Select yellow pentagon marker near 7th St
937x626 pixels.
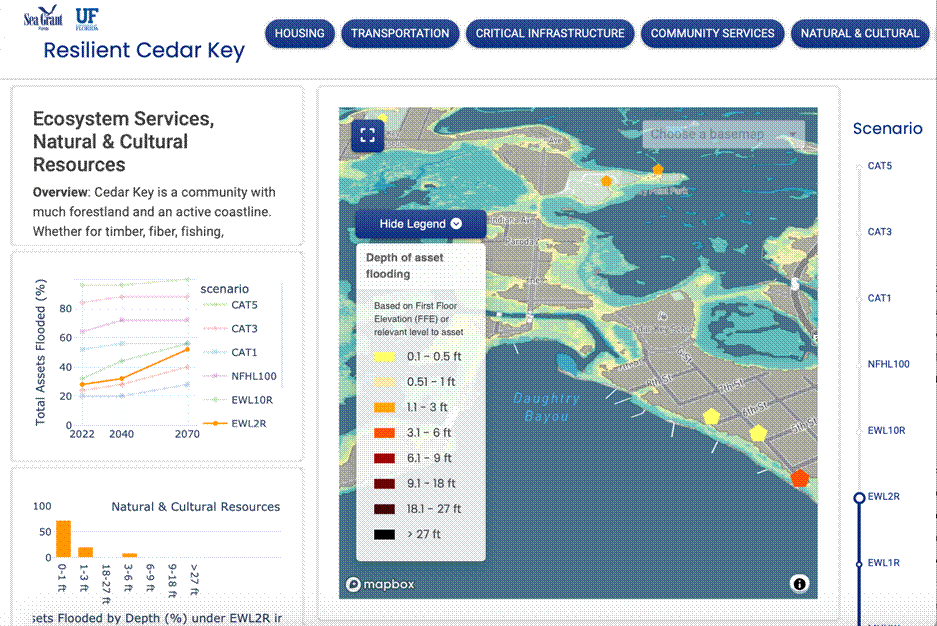(x=711, y=416)
